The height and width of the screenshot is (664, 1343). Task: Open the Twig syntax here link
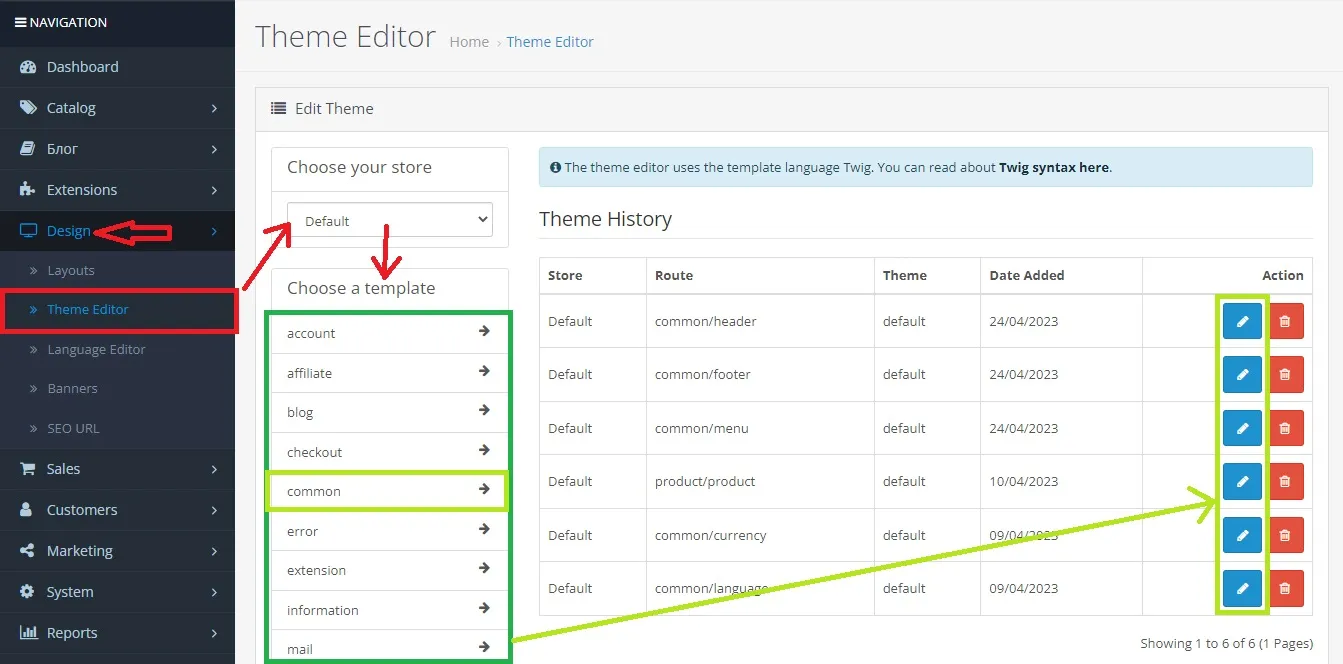pyautogui.click(x=1054, y=168)
